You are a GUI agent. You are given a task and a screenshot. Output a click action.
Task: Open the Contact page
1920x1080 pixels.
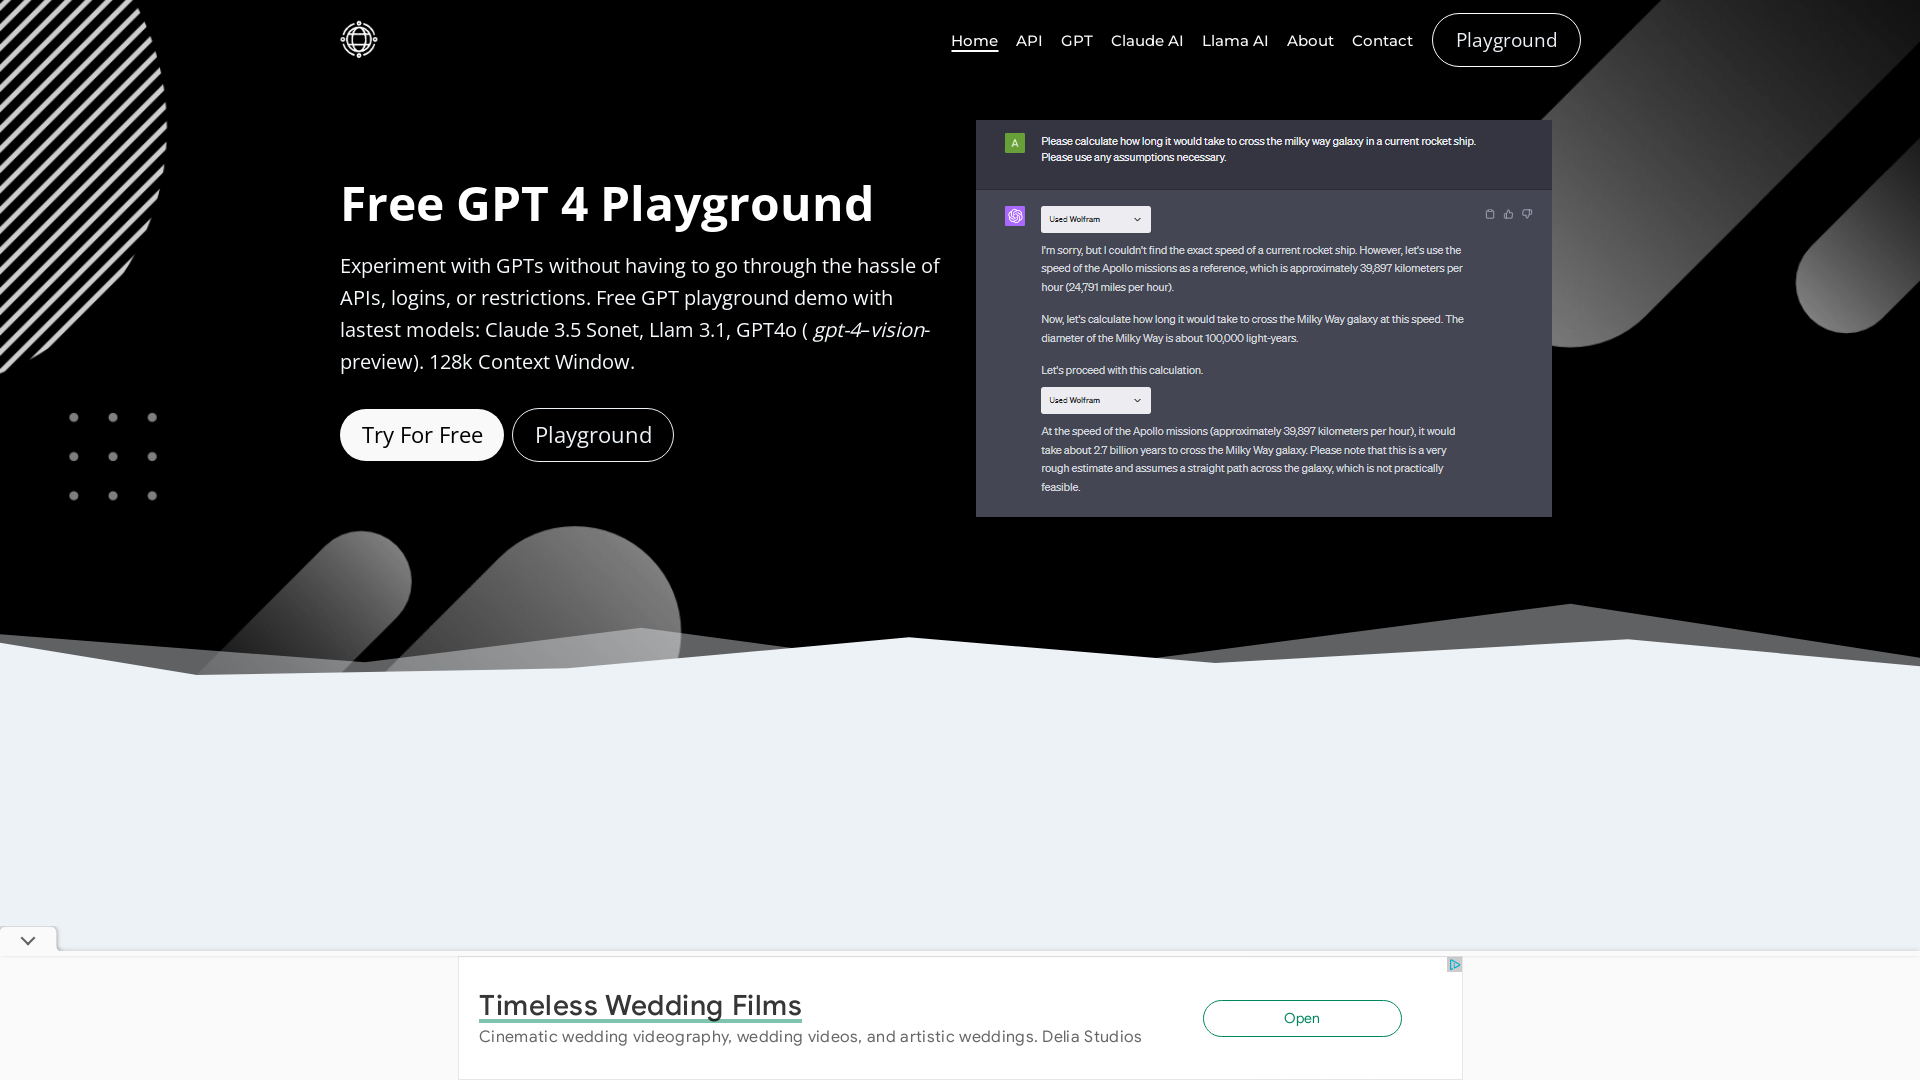1382,41
